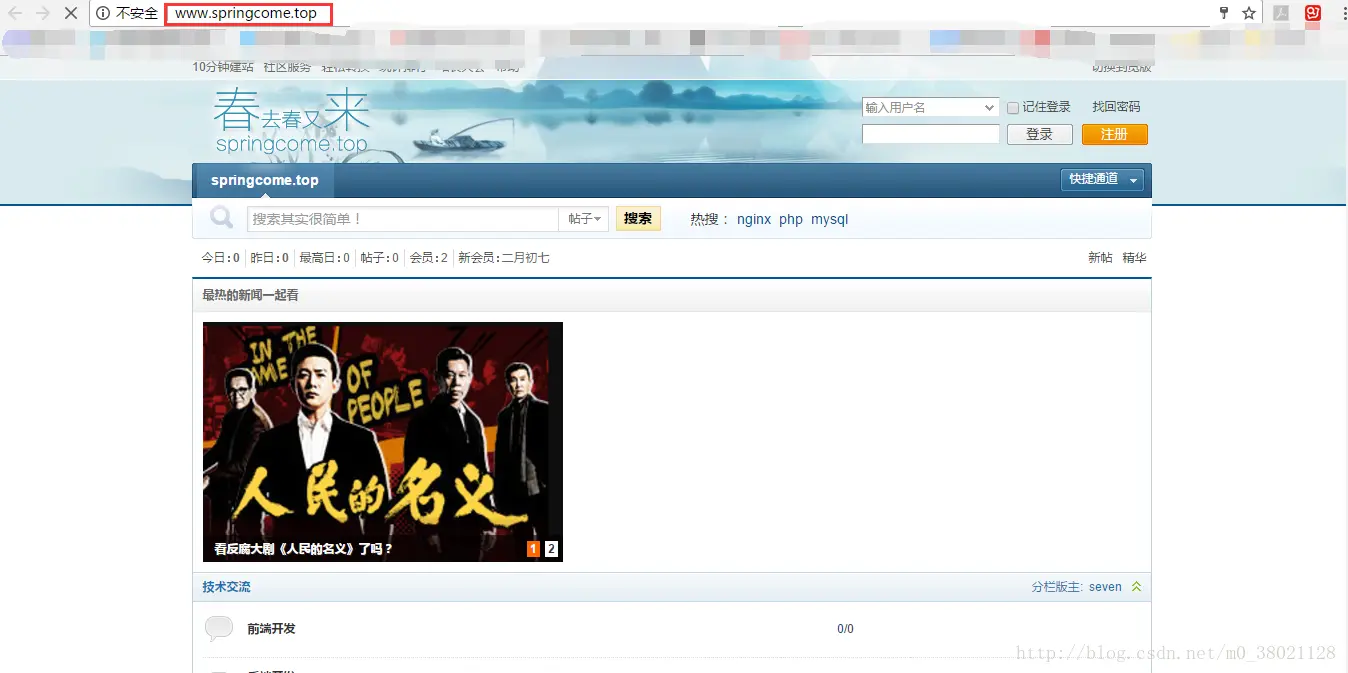Viewport: 1348px width, 673px height.
Task: Open the 技术交流 category heading
Action: pyautogui.click(x=226, y=587)
